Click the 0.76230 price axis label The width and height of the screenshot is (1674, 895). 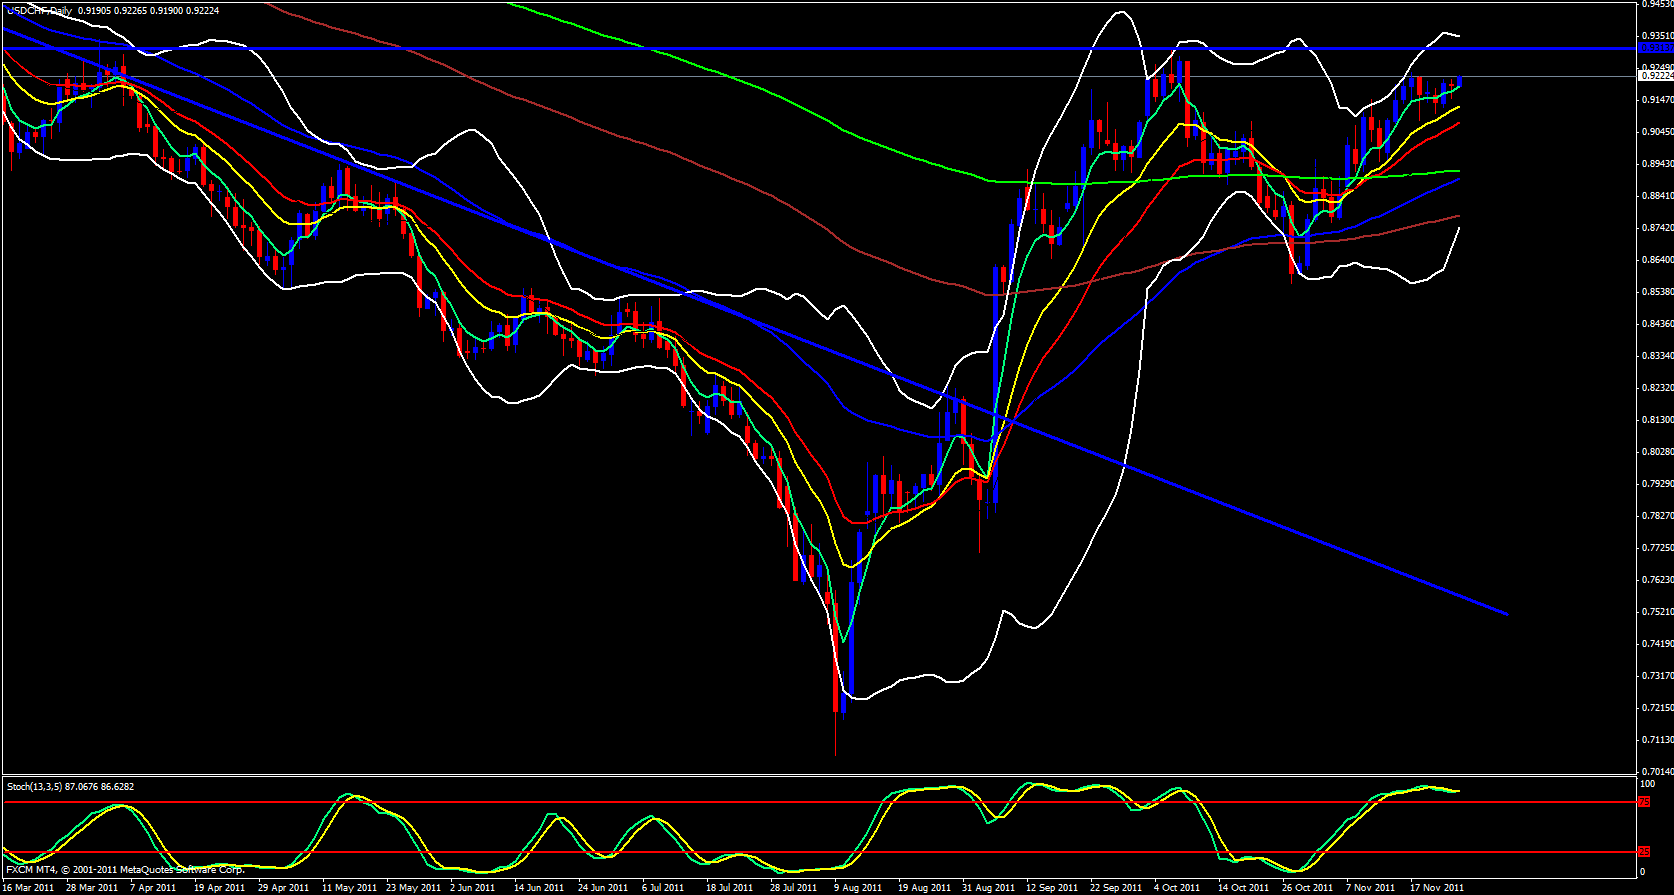pos(1656,580)
